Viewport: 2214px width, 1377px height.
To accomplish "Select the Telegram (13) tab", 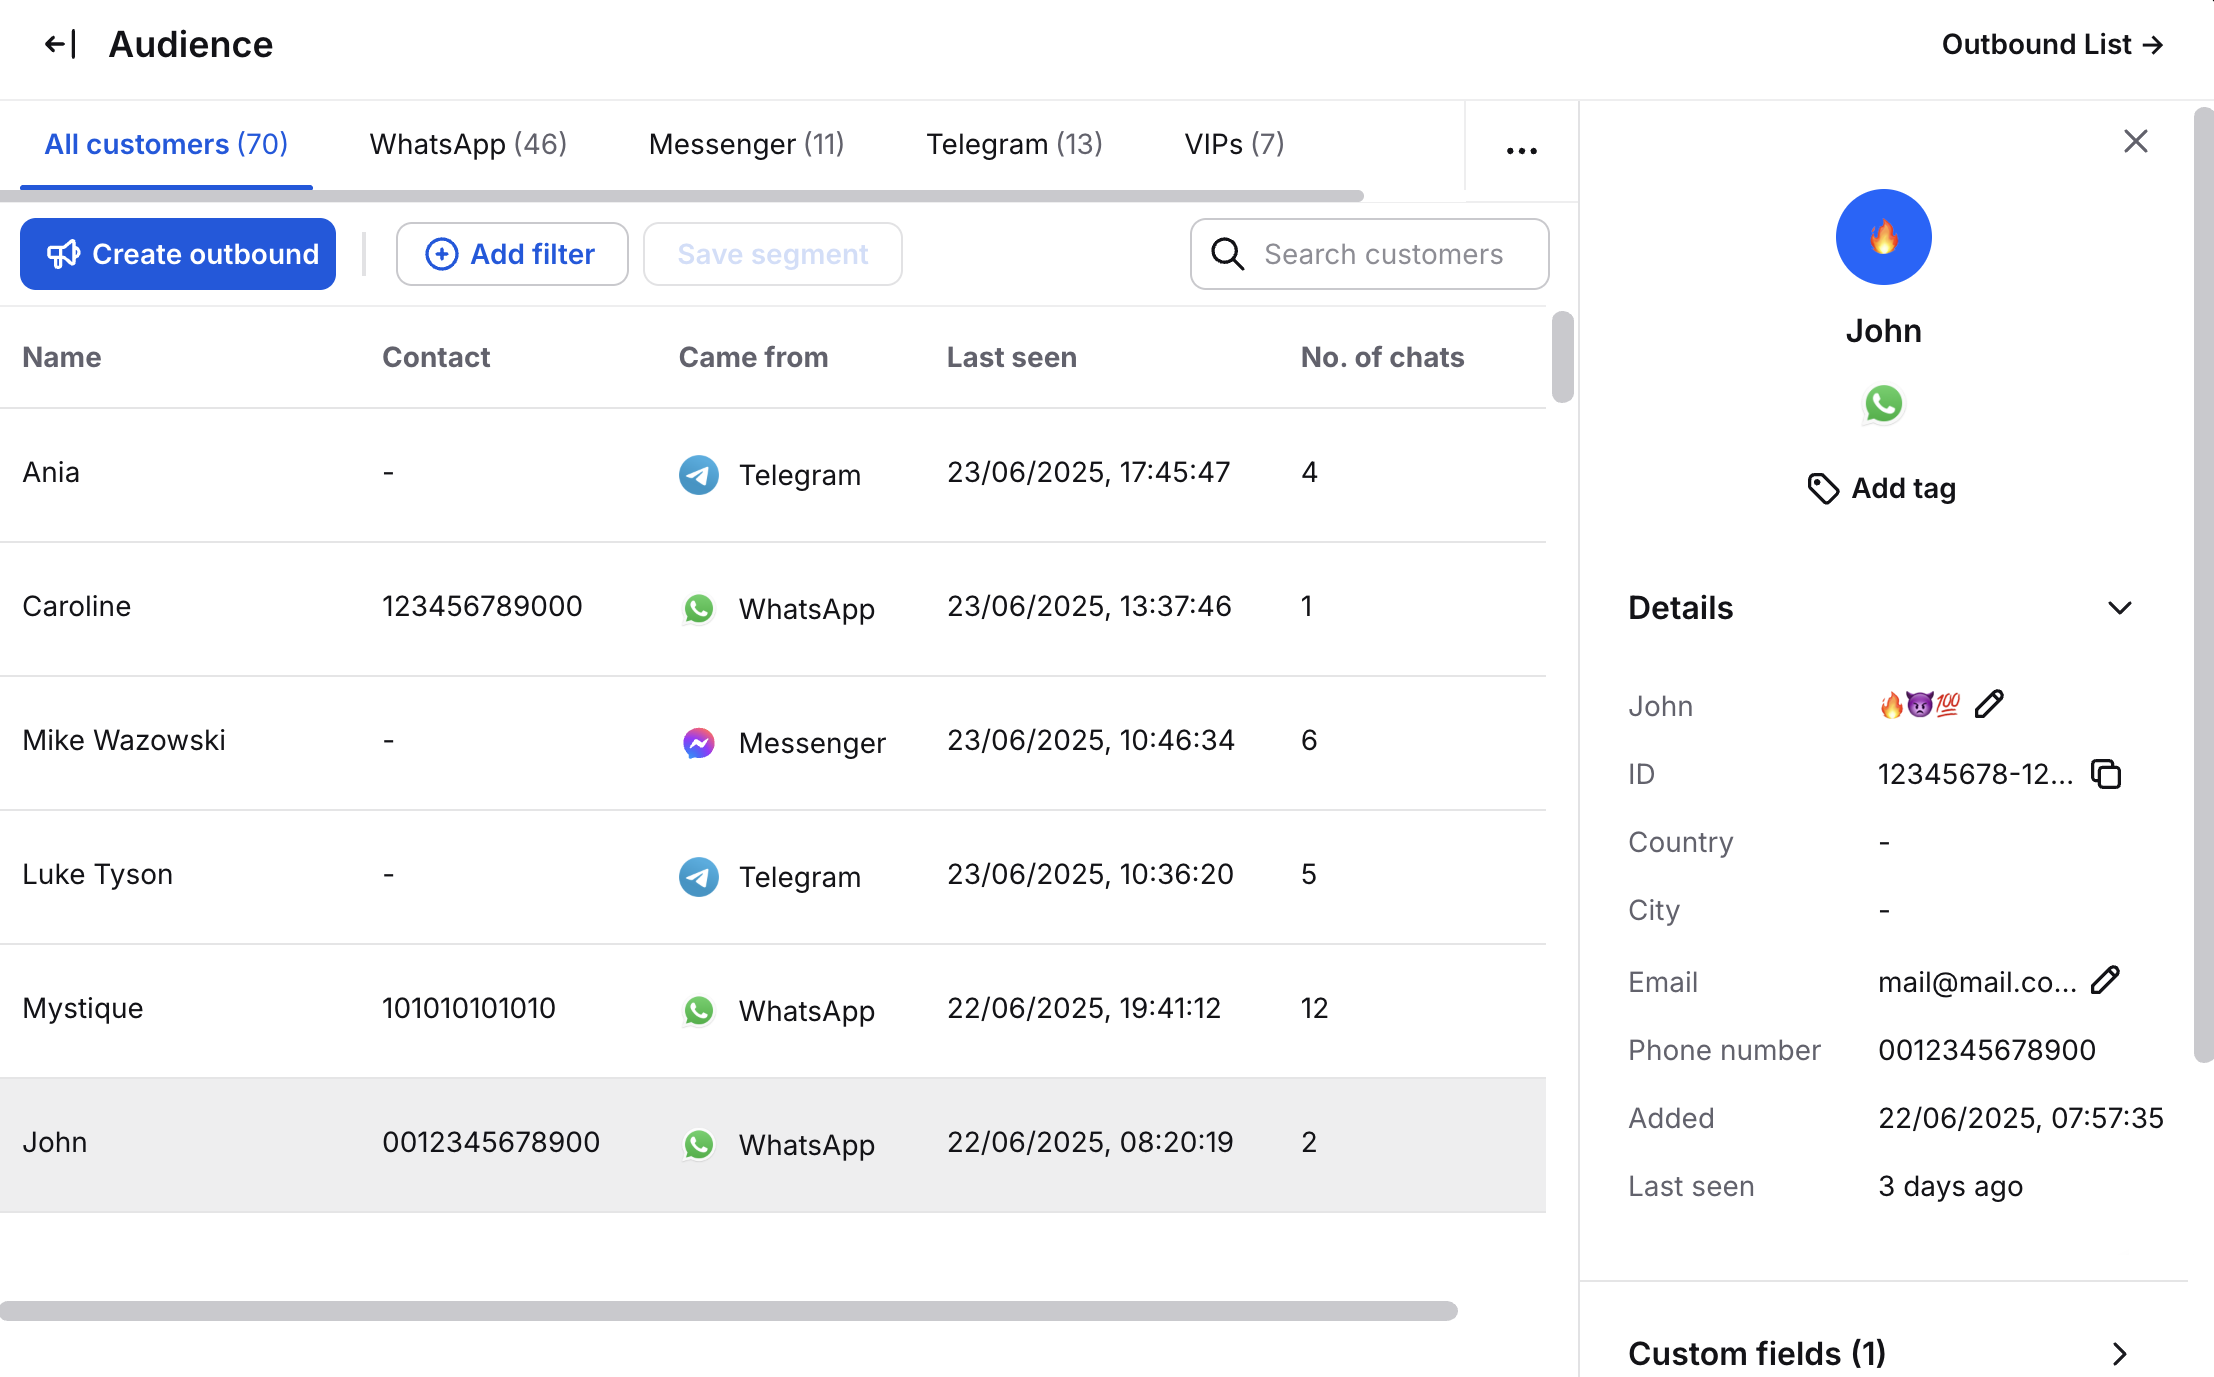I will tap(1014, 144).
